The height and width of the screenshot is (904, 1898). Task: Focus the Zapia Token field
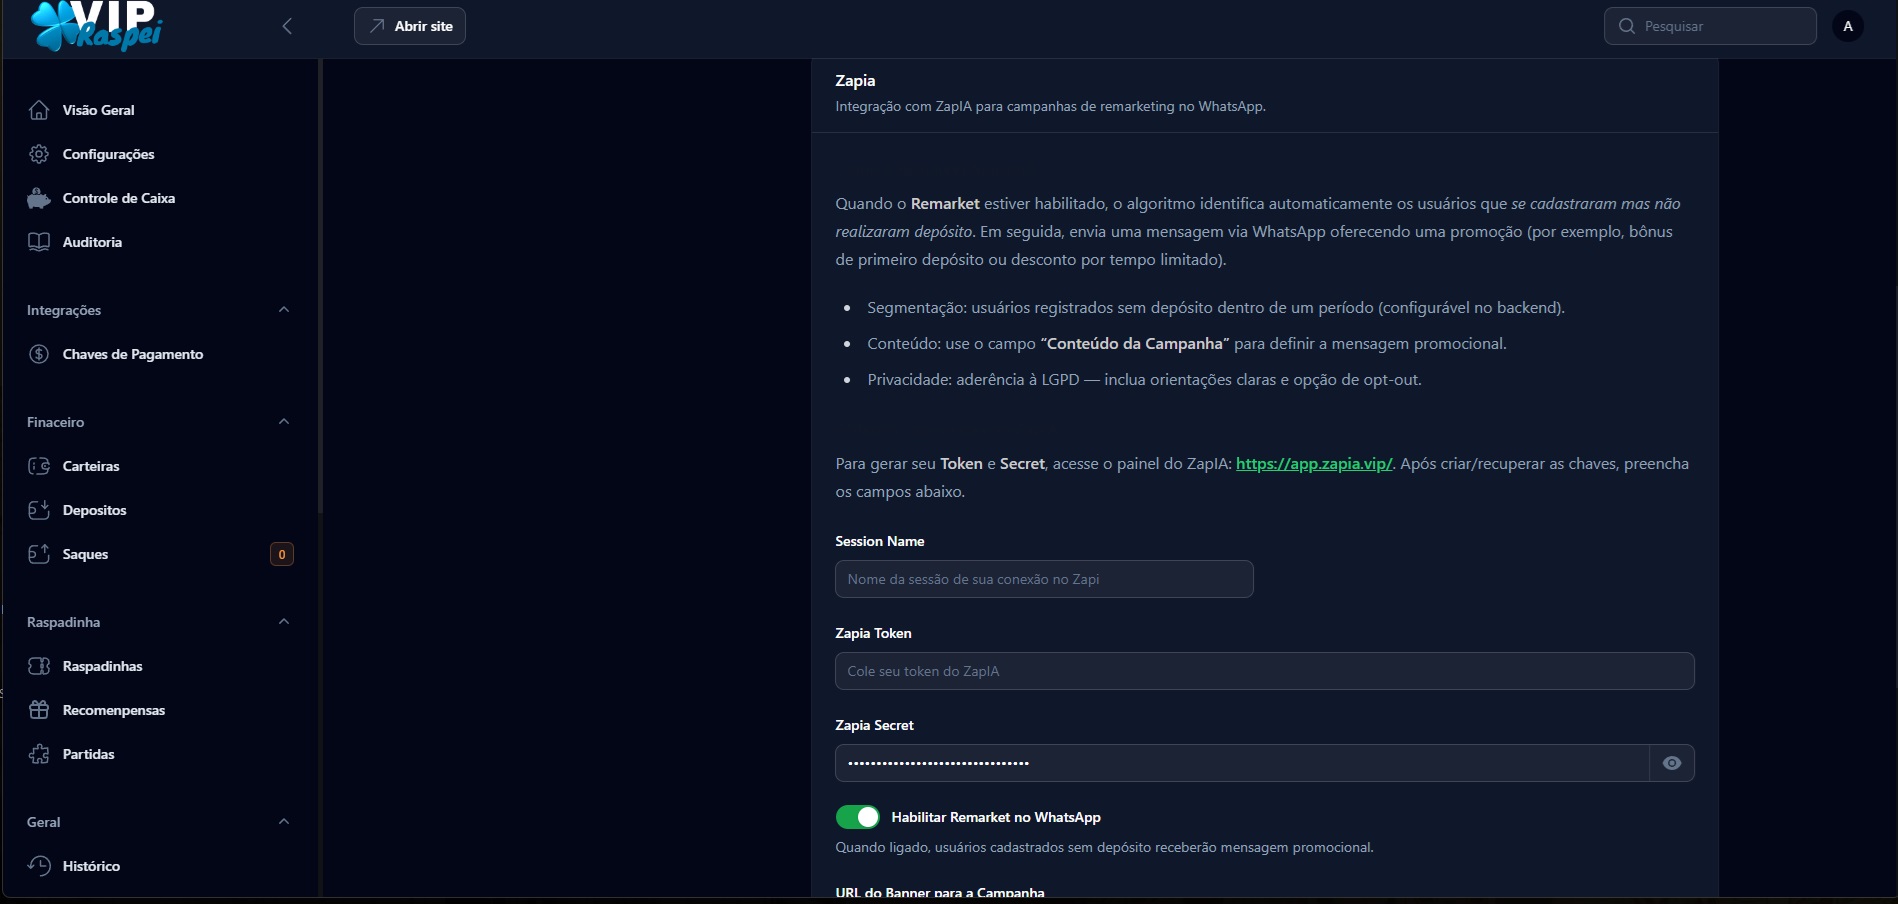pos(1264,671)
